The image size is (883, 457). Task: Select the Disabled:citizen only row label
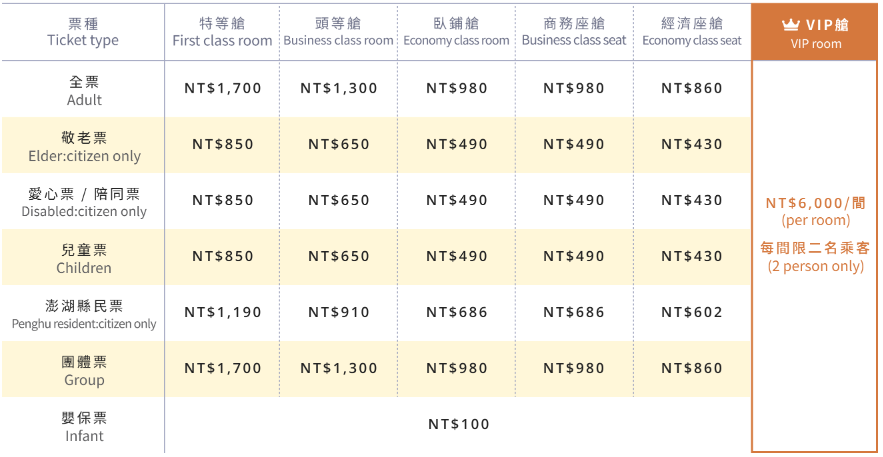[x=84, y=203]
